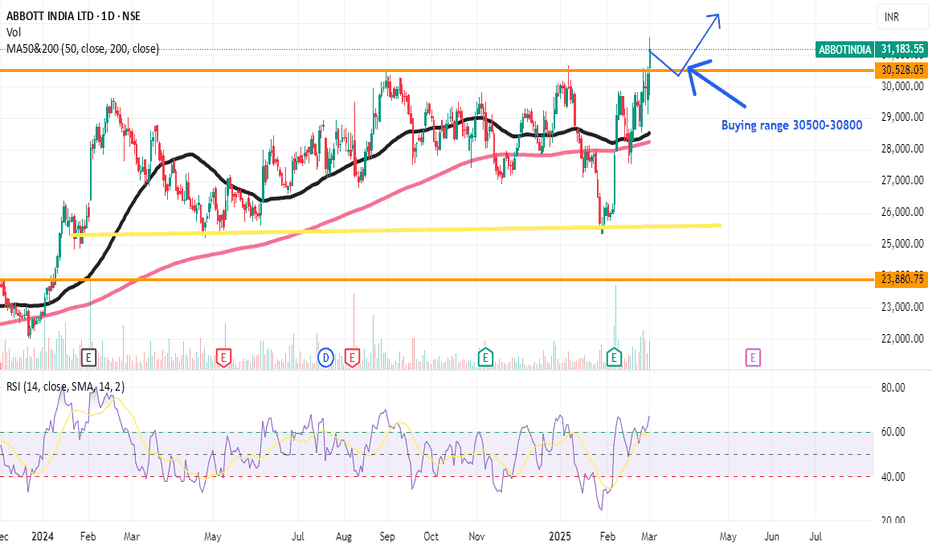Click the 31,183.55 last price label
Screen dimensions: 932x550
902,49
